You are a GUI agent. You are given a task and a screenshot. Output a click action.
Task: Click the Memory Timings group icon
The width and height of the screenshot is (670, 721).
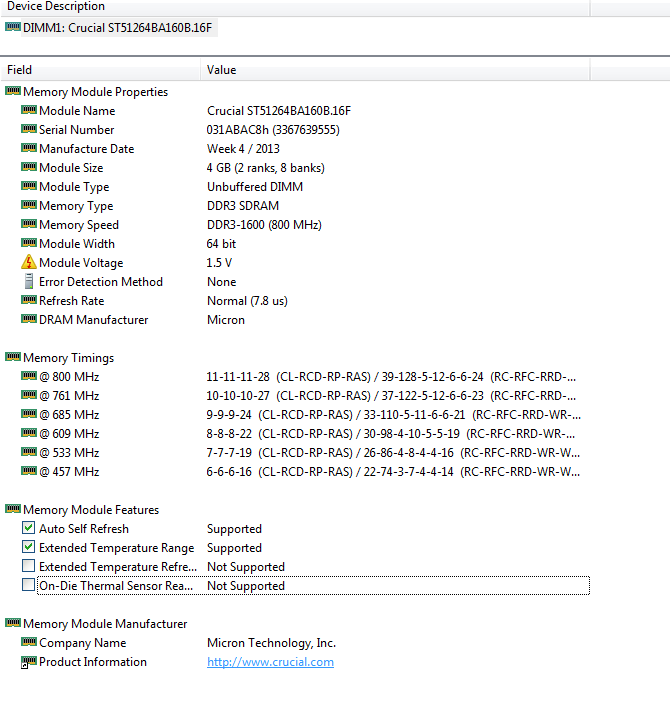(13, 357)
